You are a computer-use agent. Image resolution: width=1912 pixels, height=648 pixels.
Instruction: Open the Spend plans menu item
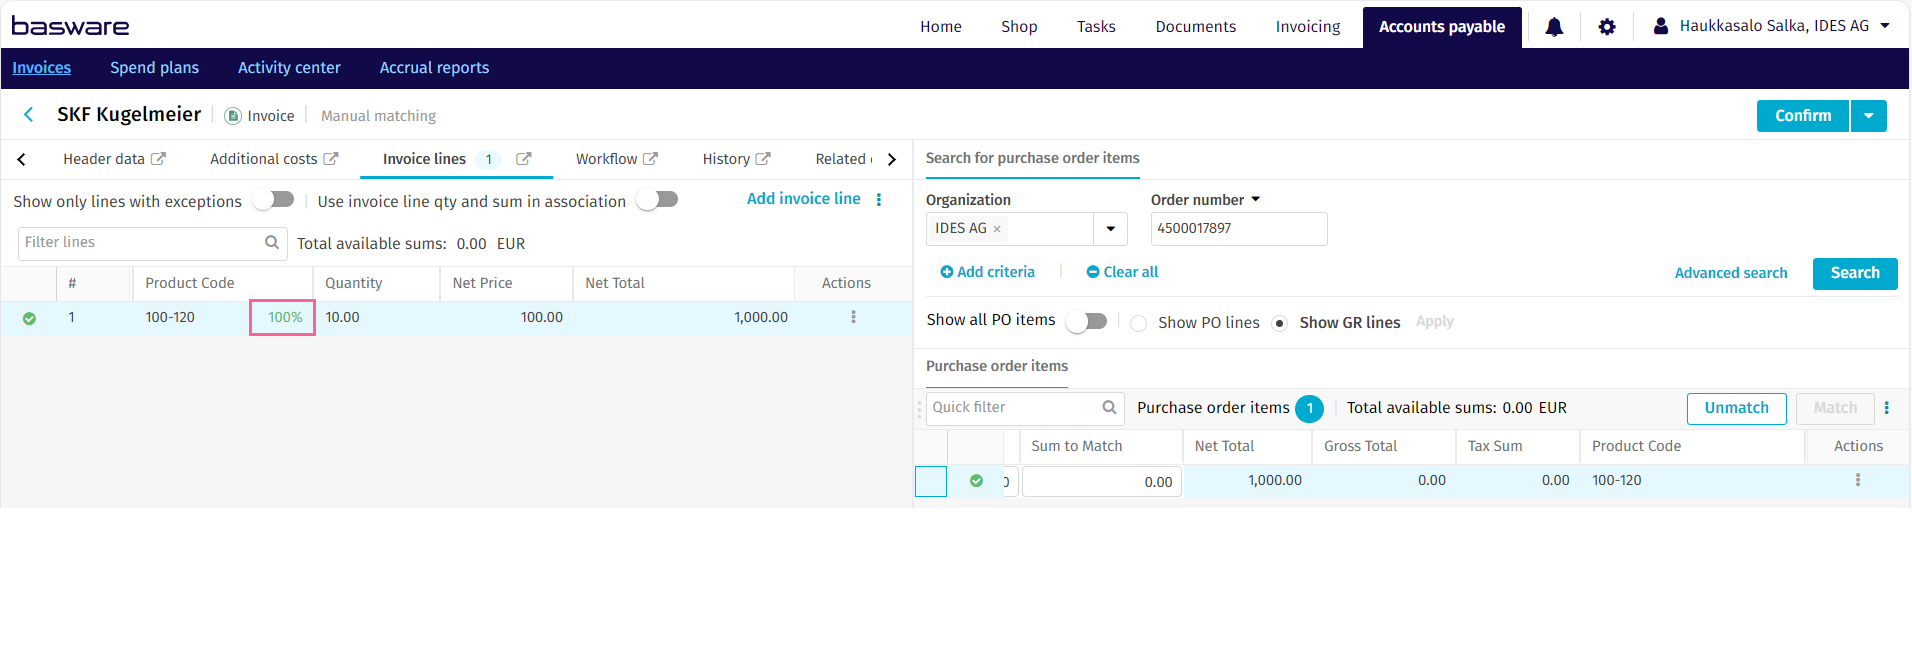[154, 68]
